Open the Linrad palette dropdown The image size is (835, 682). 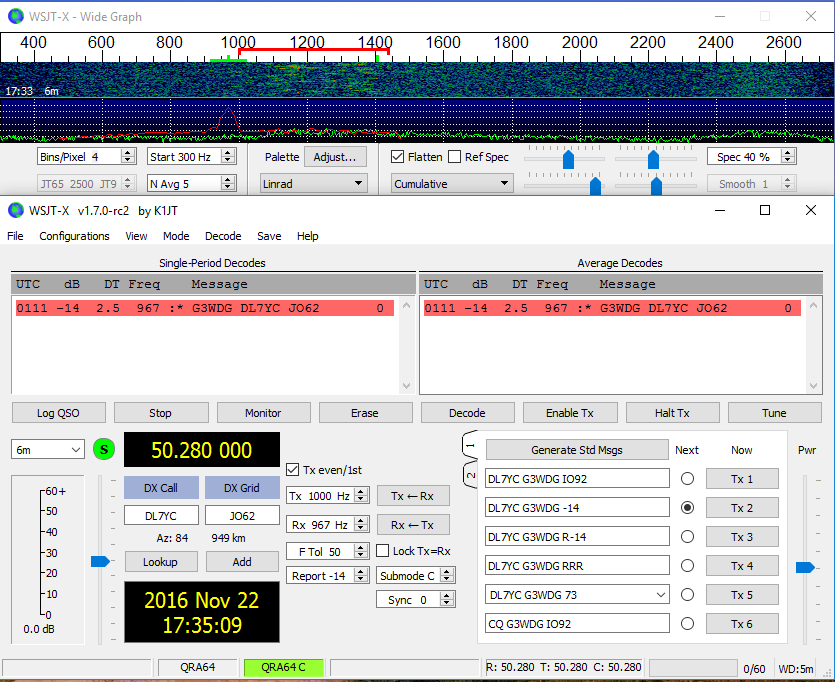[x=313, y=184]
